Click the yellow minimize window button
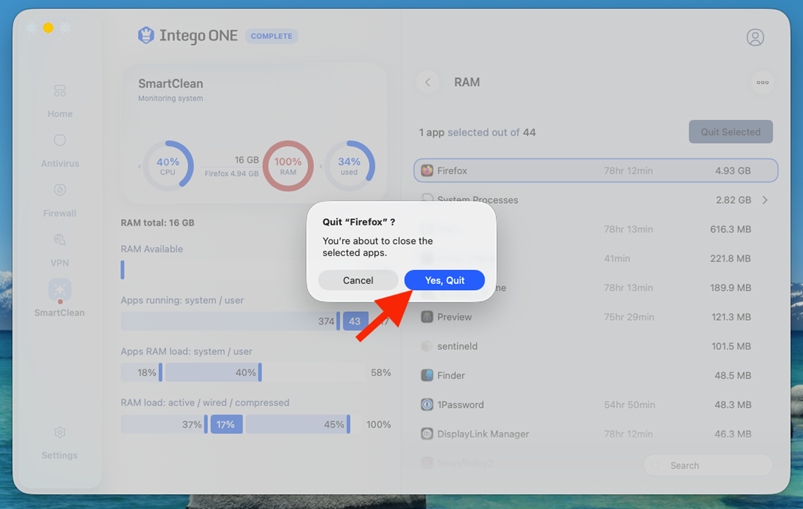803x509 pixels. click(x=48, y=28)
